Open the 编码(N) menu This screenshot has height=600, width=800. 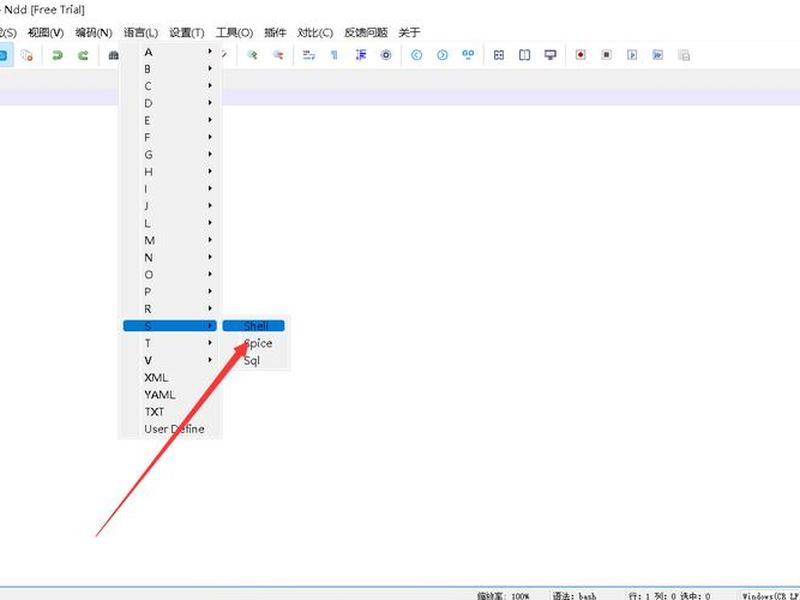(94, 33)
